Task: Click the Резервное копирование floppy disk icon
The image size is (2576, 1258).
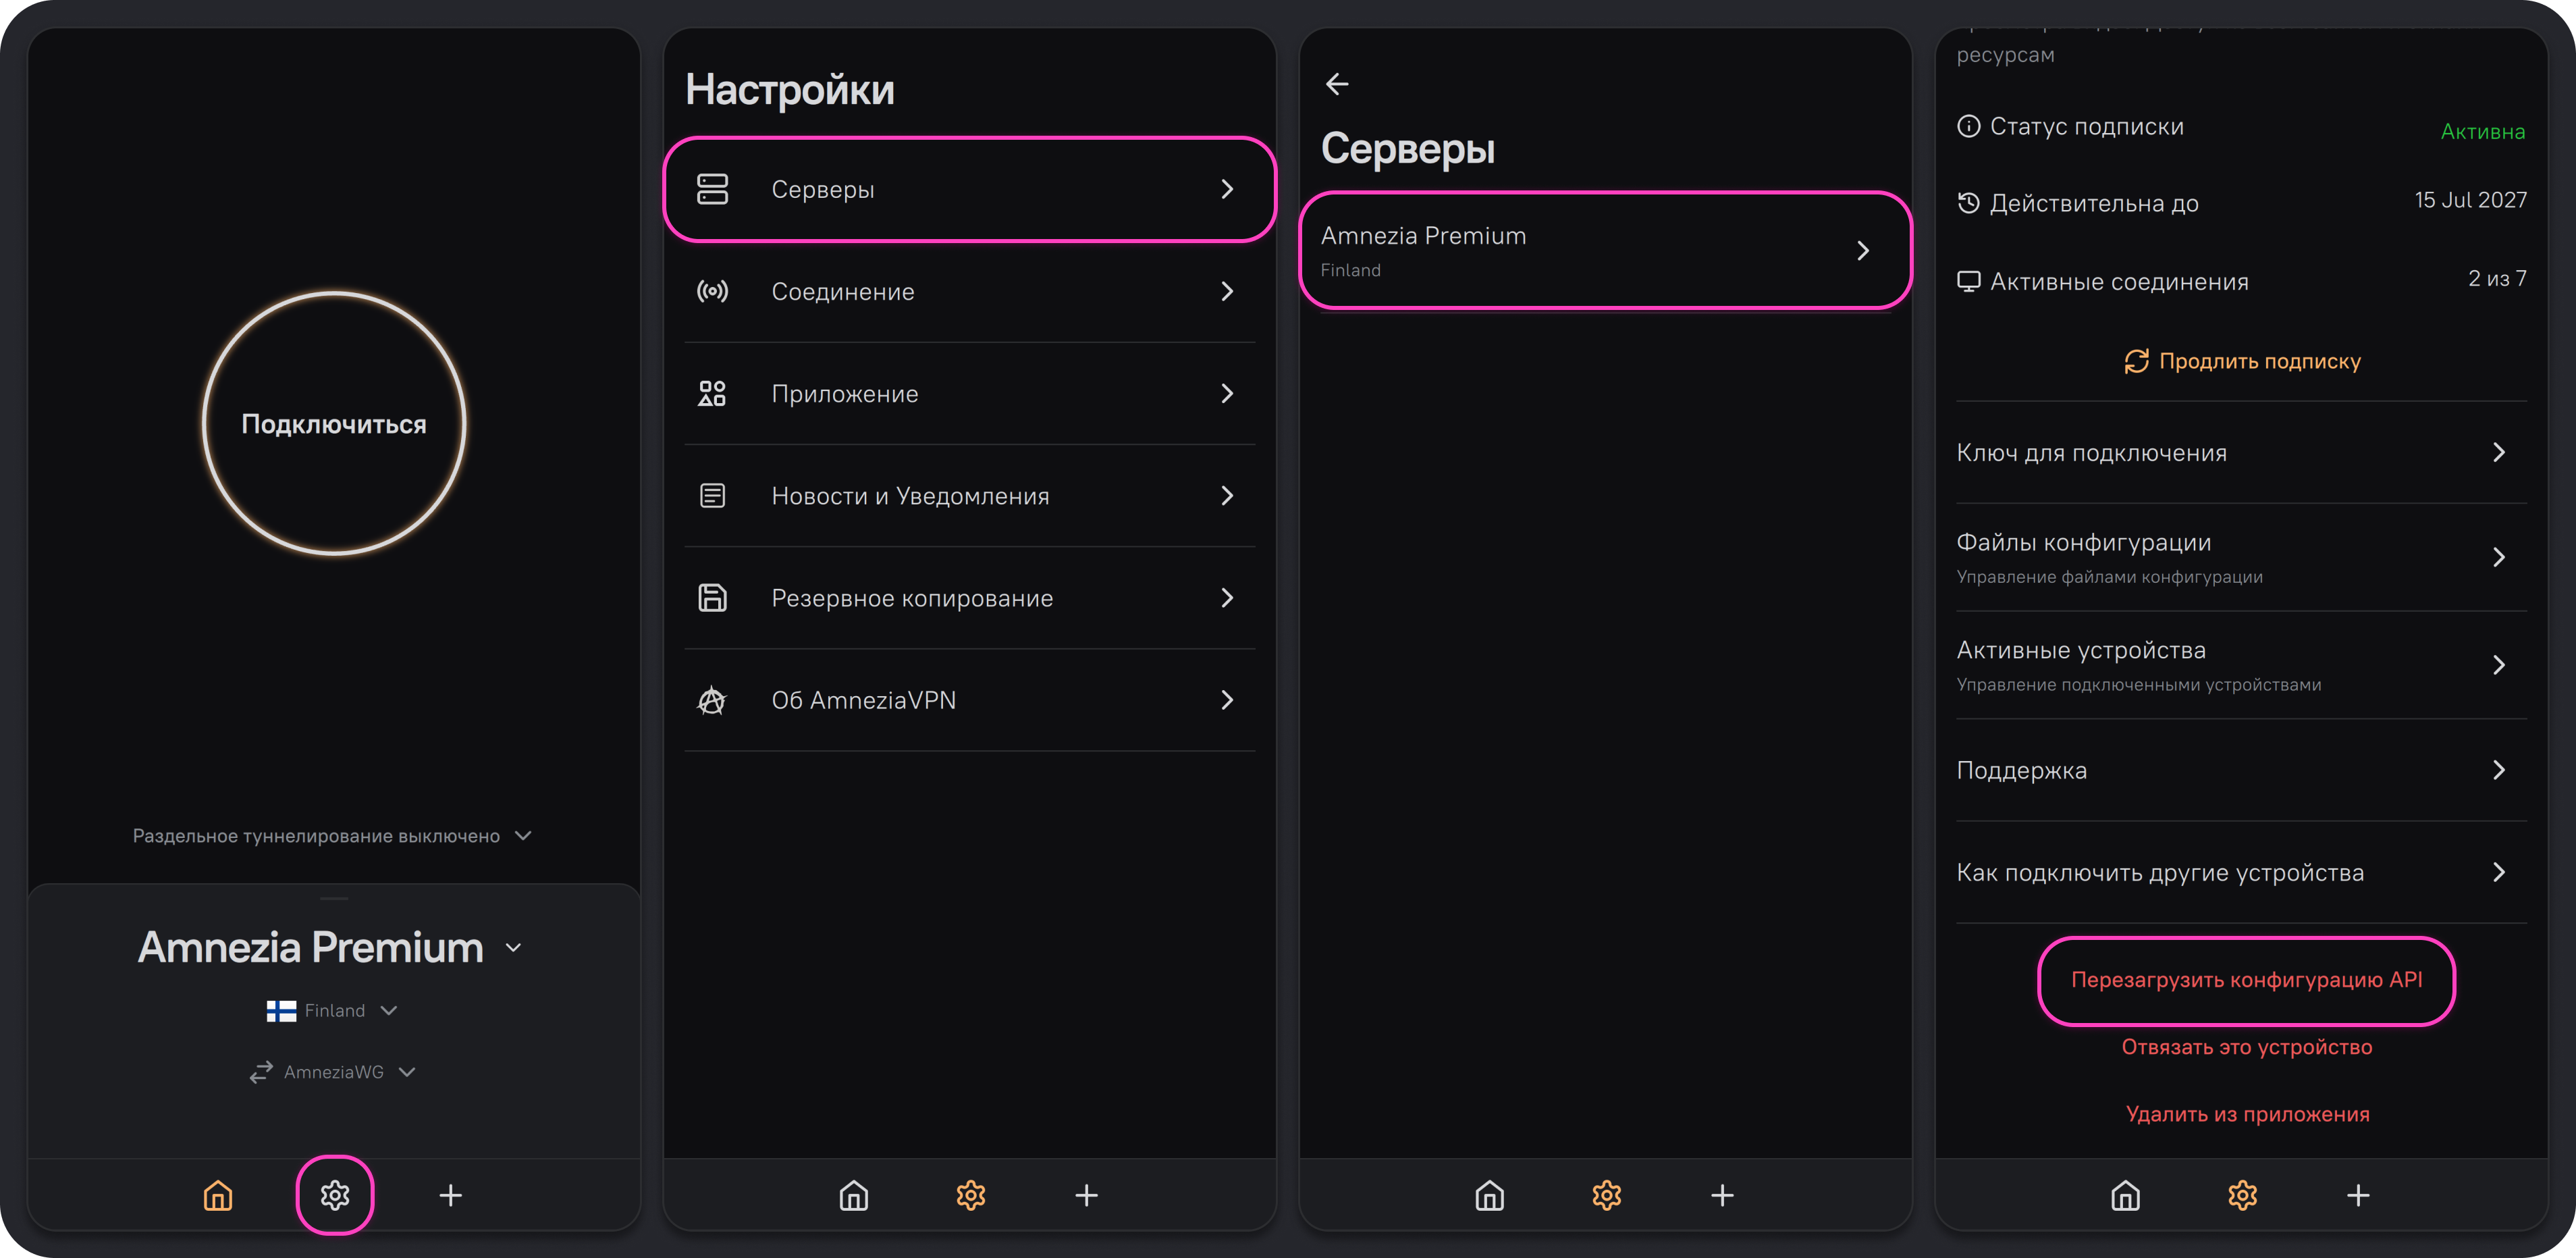Action: 712,598
